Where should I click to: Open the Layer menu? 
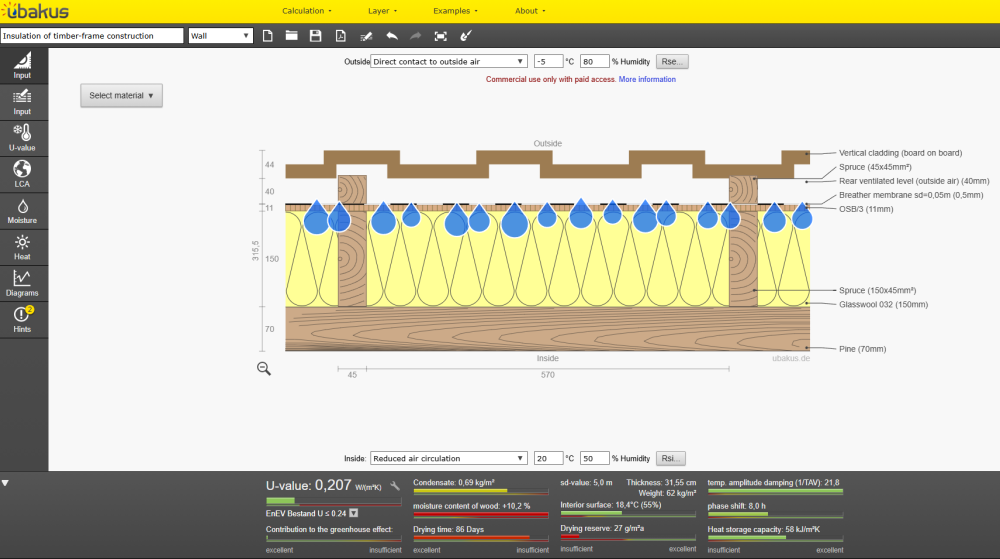382,11
